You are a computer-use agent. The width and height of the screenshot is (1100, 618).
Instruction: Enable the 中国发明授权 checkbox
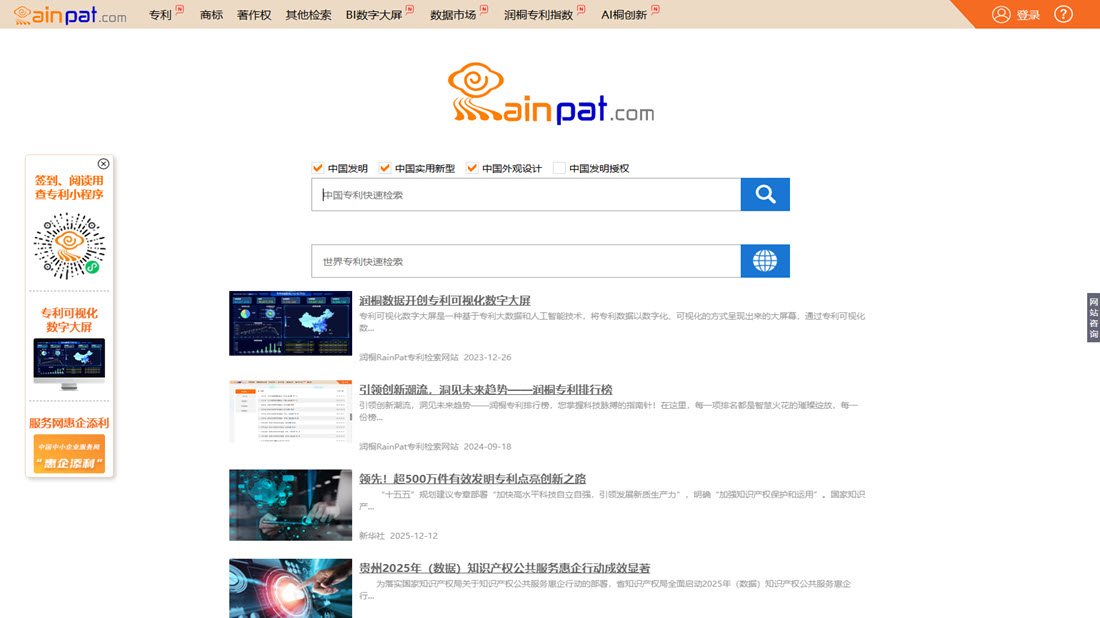pos(559,168)
